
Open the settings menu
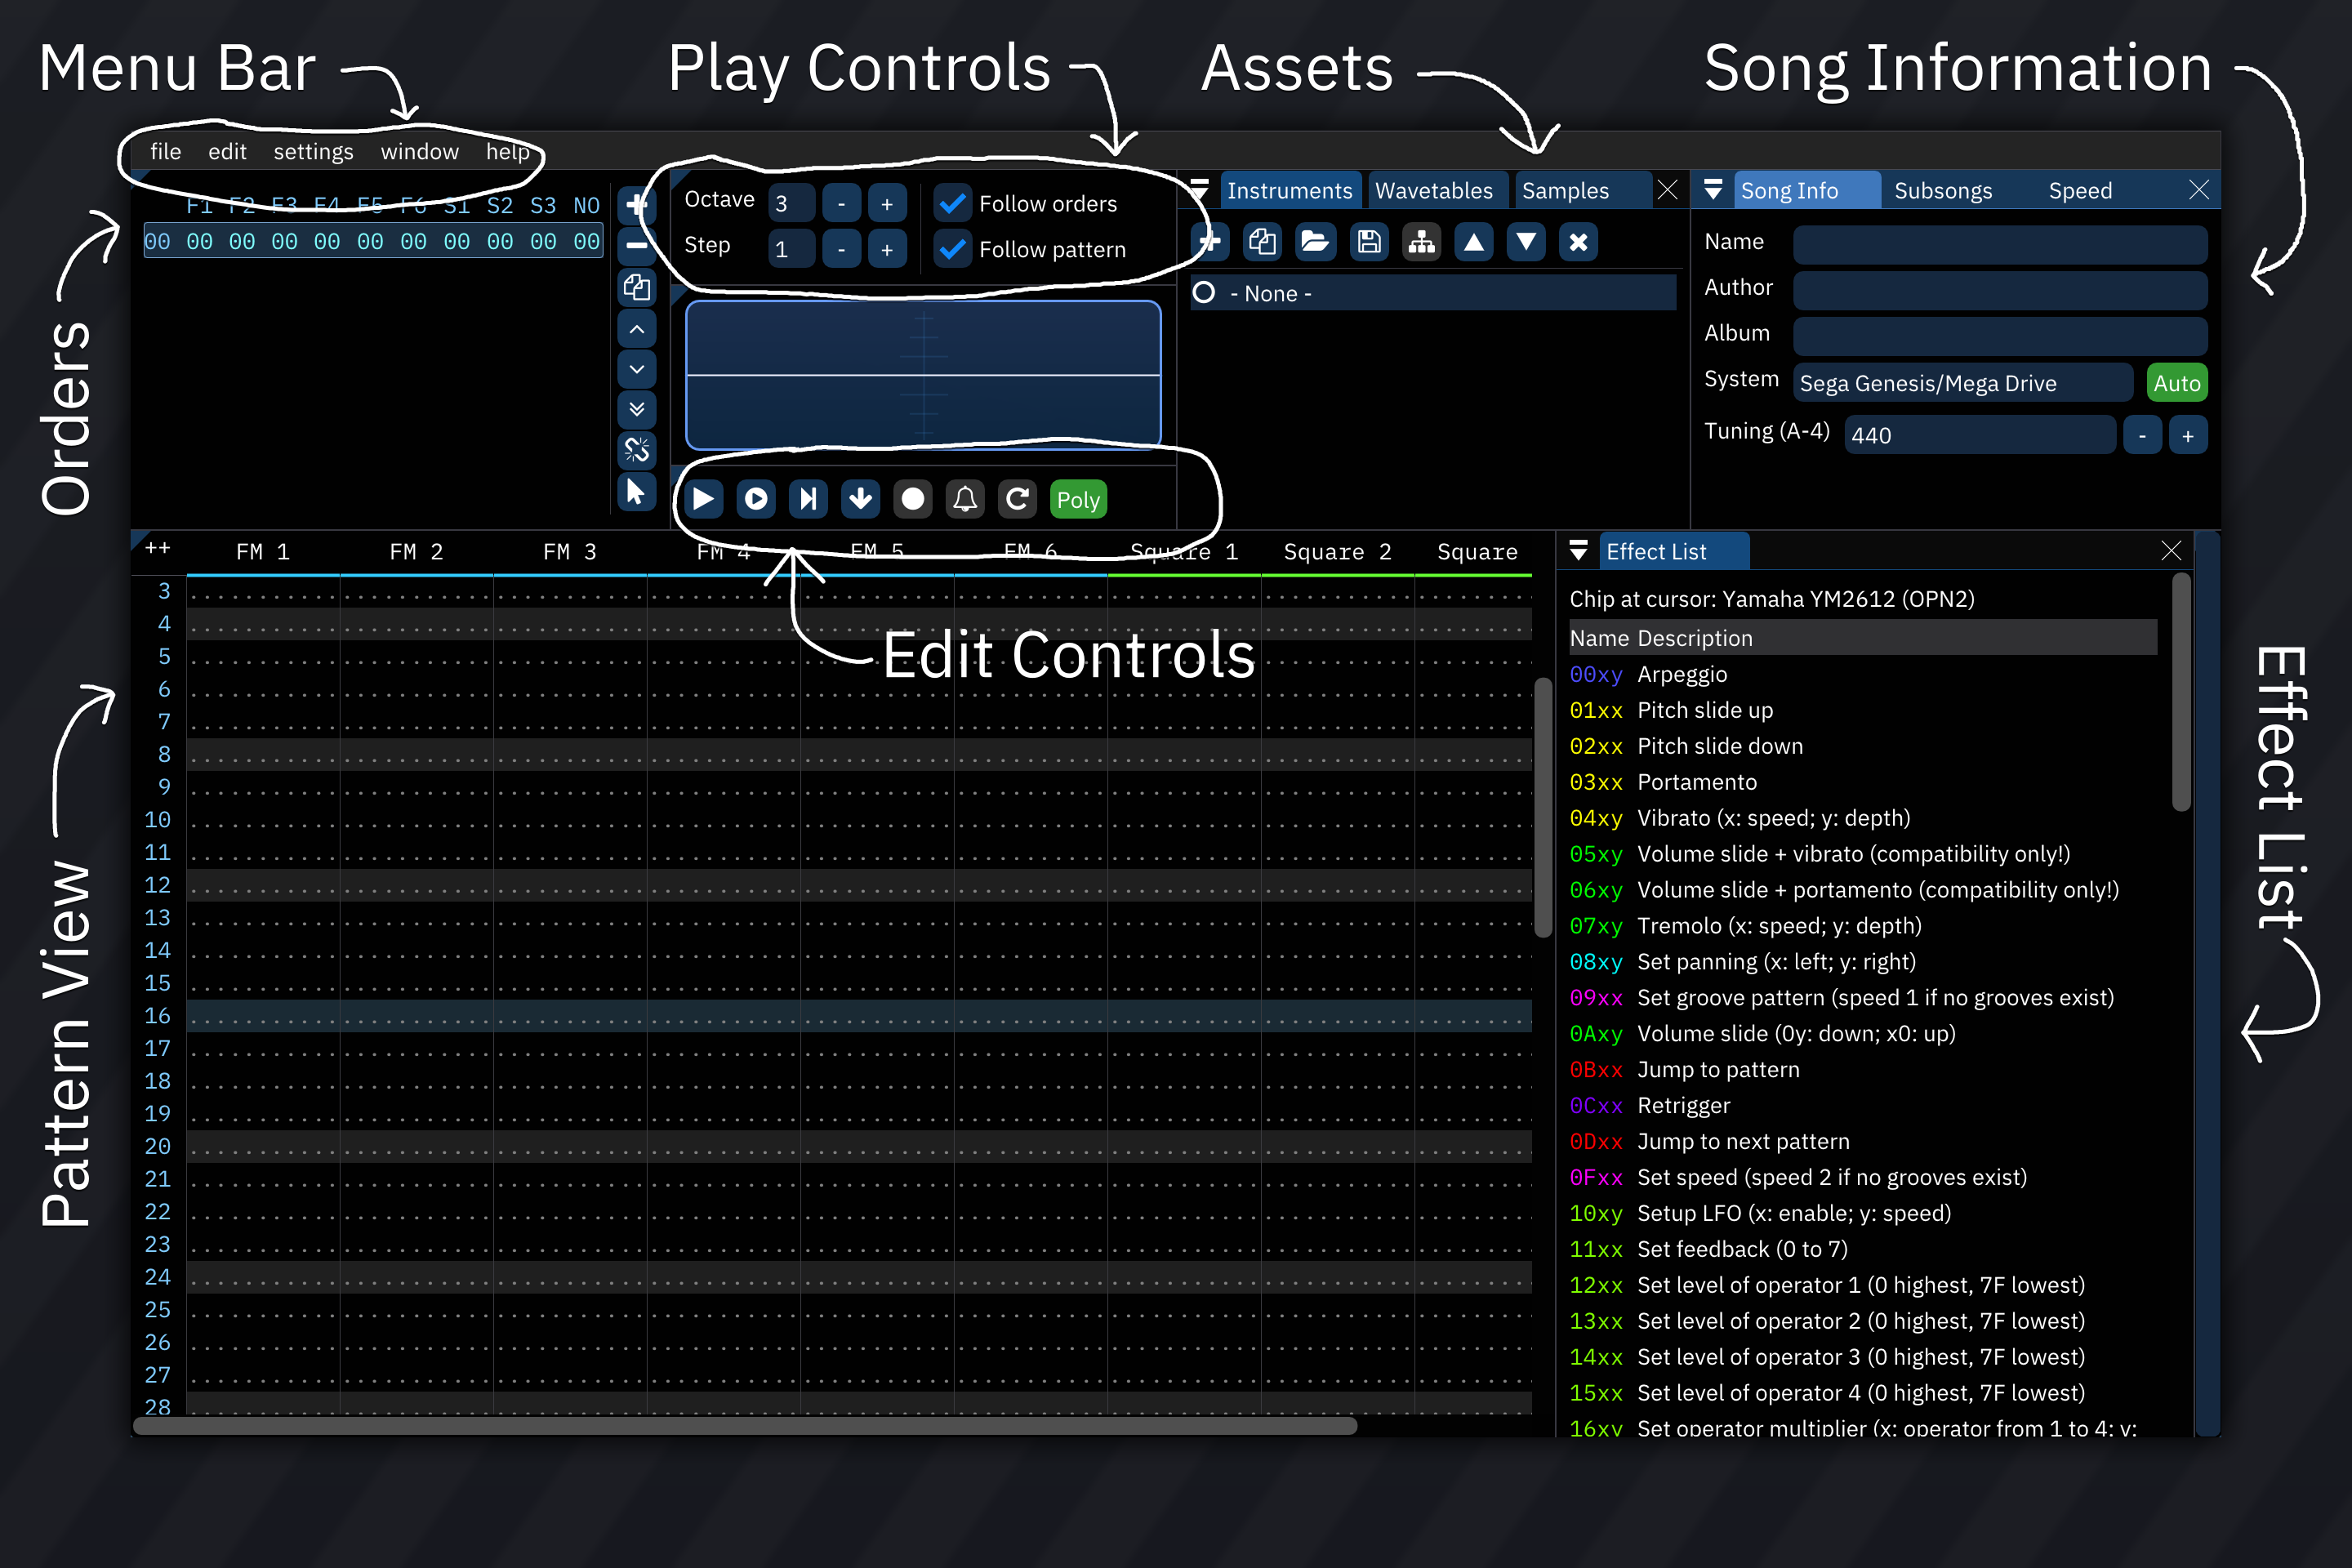313,152
